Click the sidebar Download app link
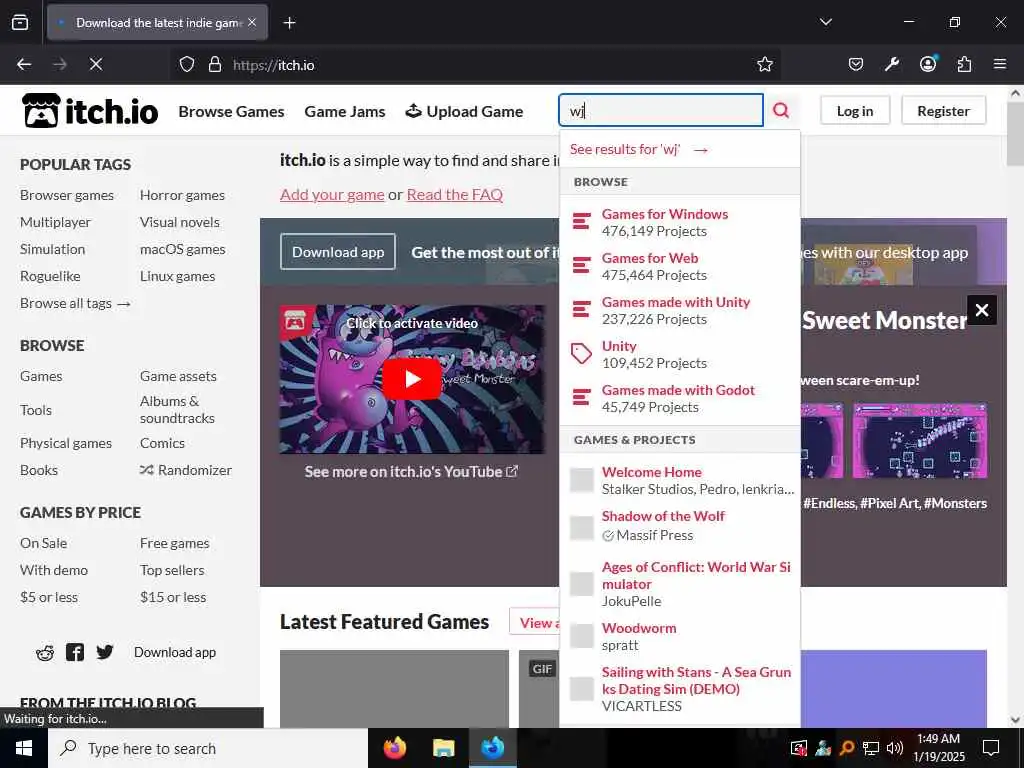The height and width of the screenshot is (768, 1024). tap(175, 652)
